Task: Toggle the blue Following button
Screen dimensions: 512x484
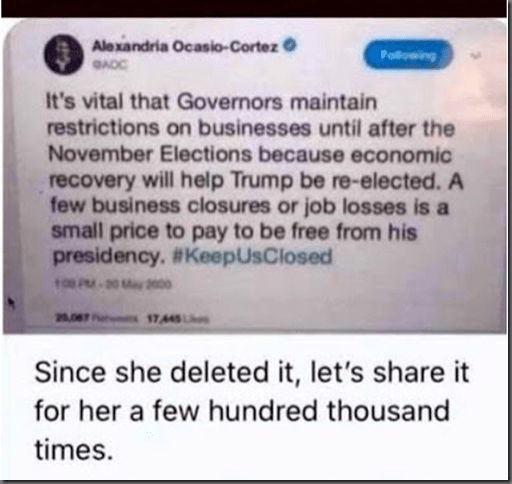Action: [408, 54]
